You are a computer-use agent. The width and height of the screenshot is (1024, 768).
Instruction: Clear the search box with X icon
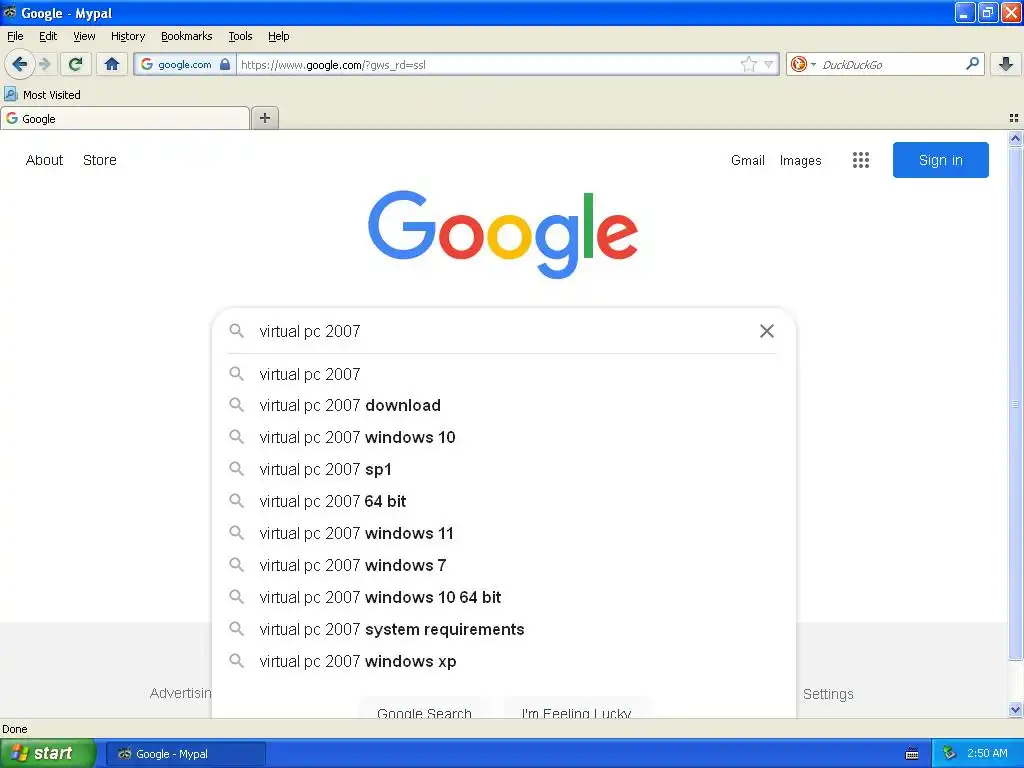[x=767, y=331]
